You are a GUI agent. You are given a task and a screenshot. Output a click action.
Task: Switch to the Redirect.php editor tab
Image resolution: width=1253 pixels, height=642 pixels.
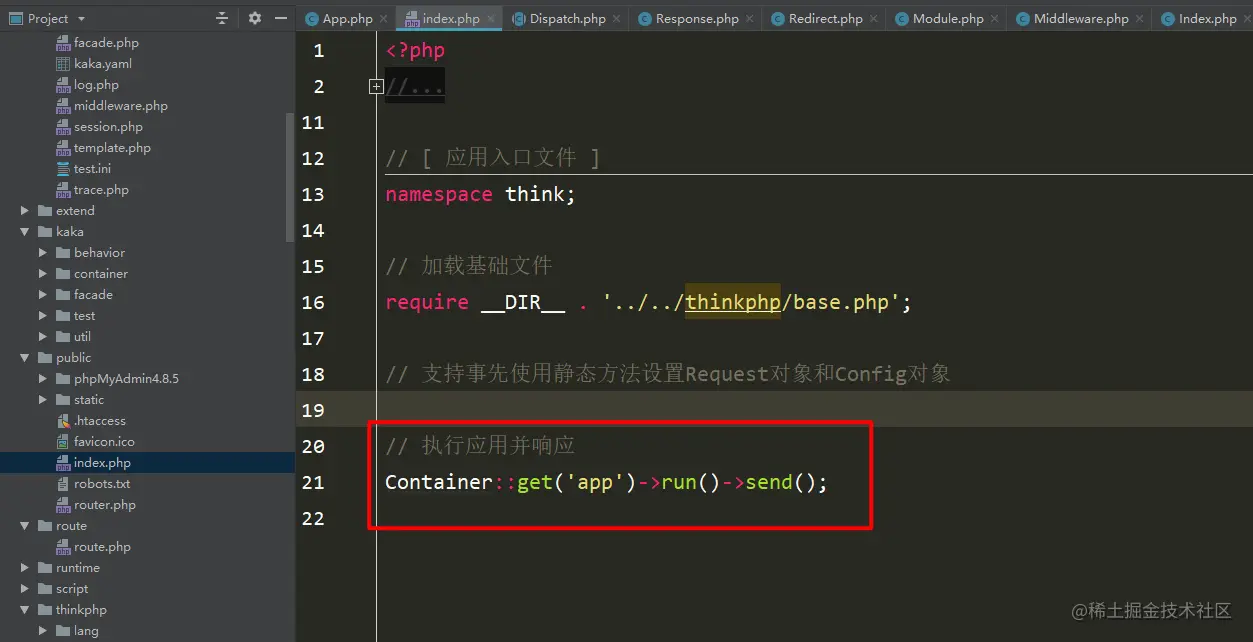point(825,18)
